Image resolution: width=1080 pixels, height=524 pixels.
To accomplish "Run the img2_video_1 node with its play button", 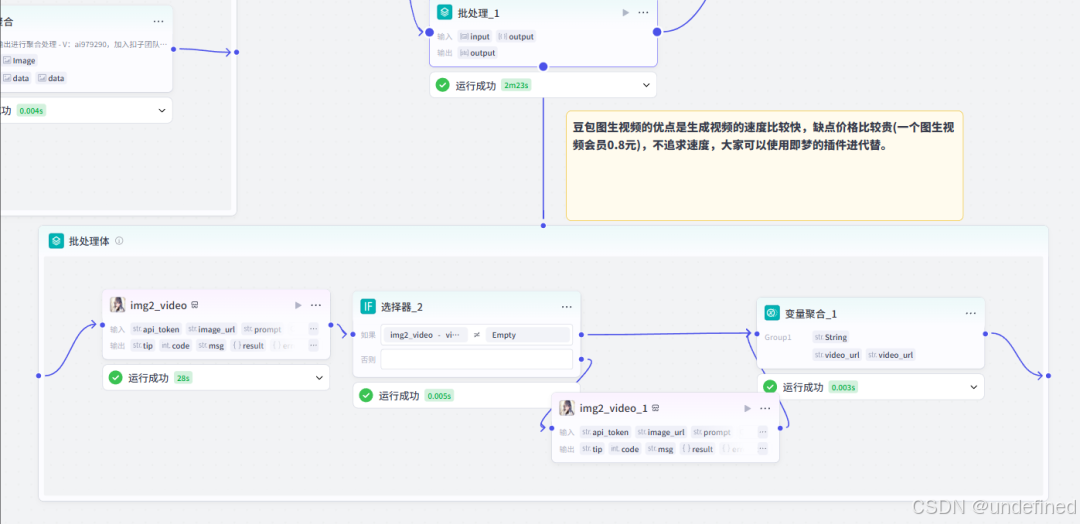I will click(x=748, y=408).
